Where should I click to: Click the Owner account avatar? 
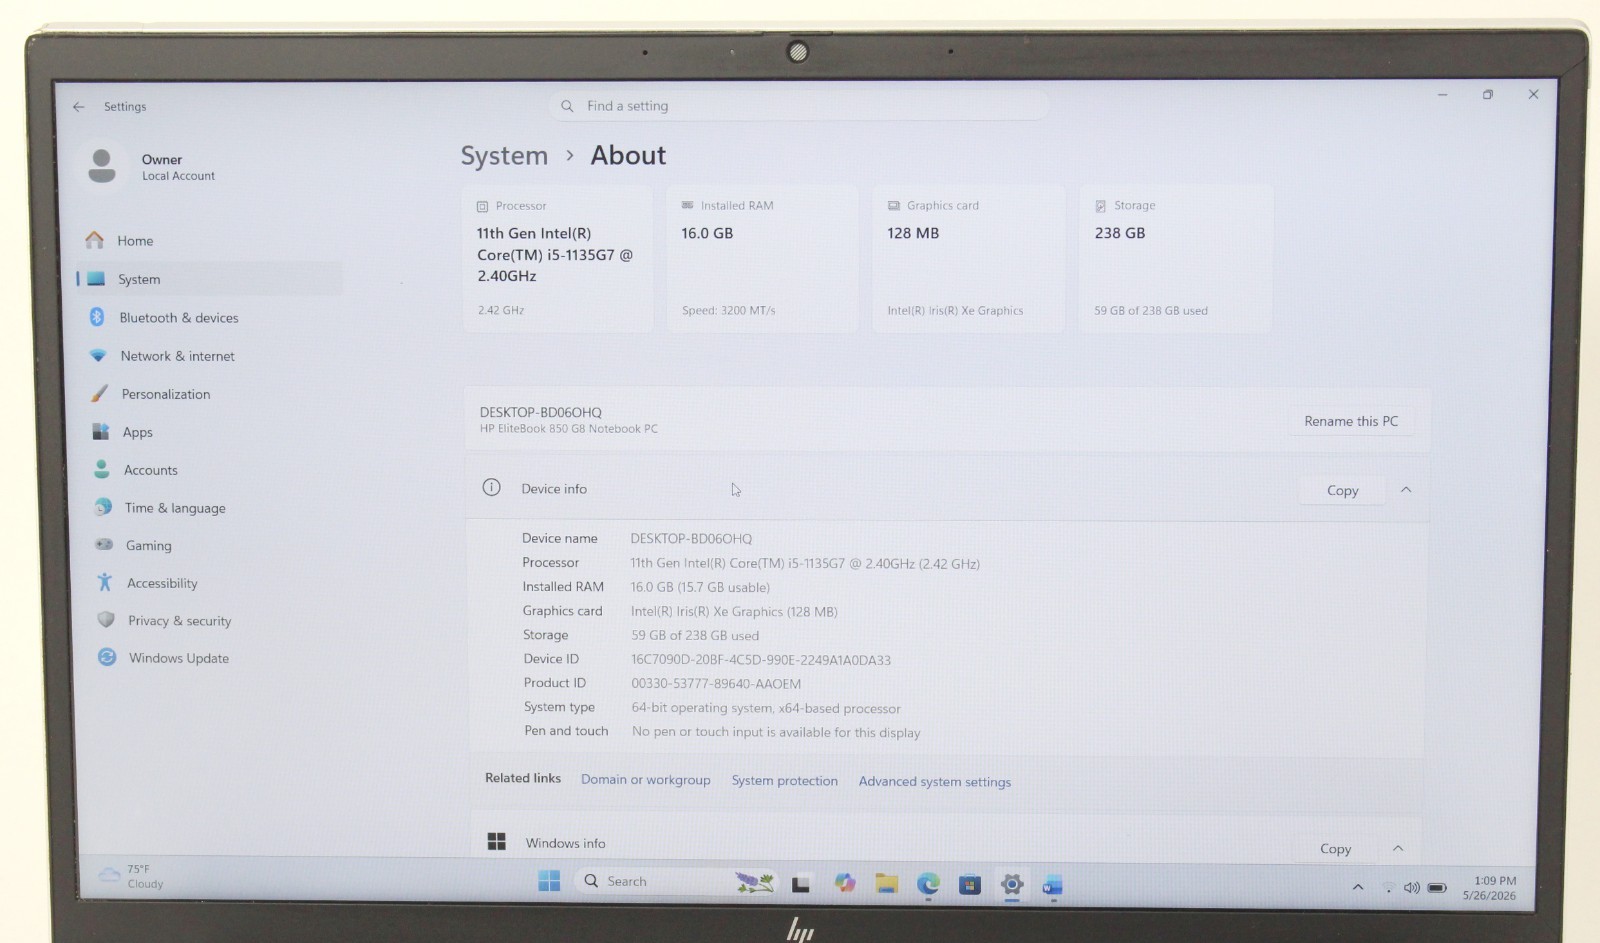102,166
